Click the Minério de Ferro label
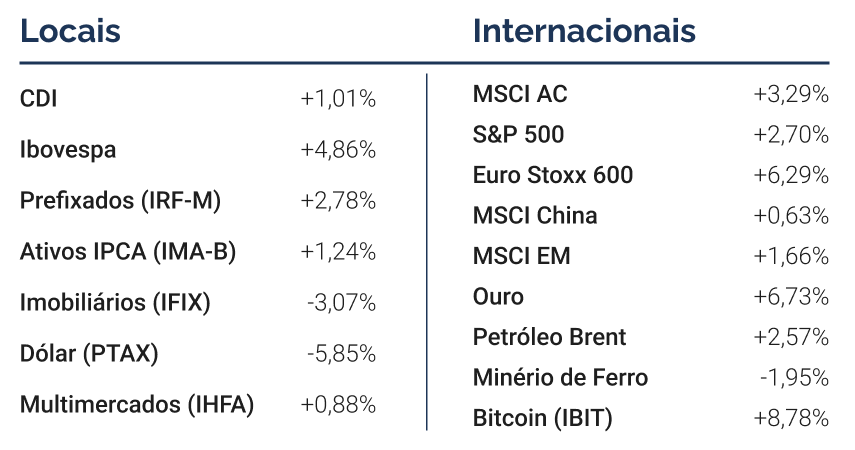855x450 pixels. (x=561, y=377)
